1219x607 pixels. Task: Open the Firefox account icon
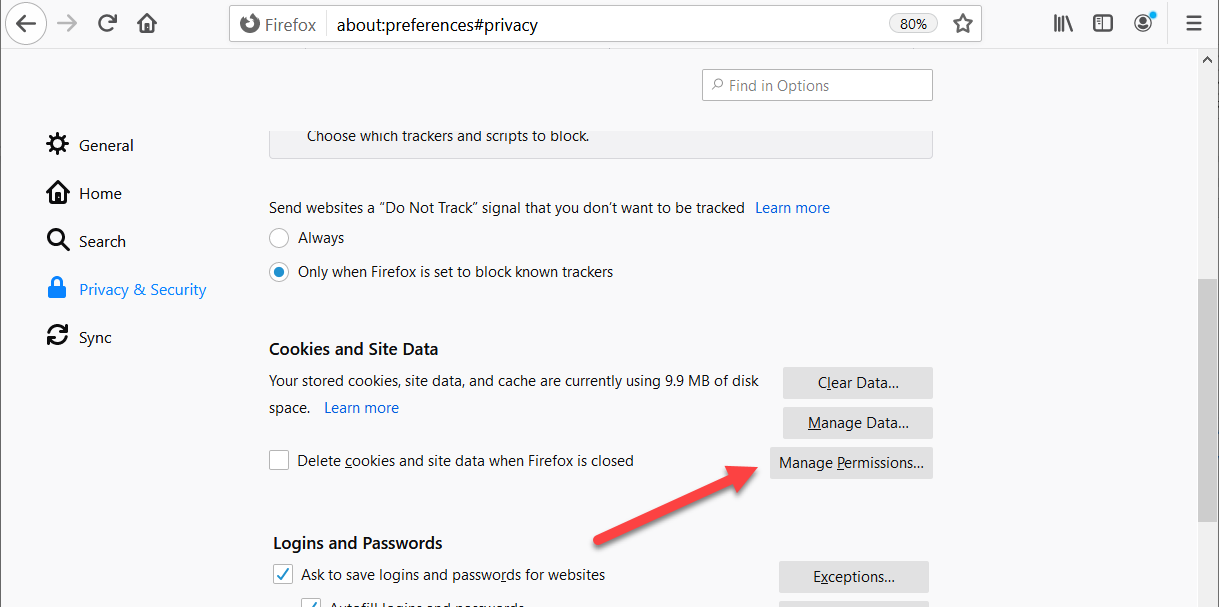tap(1144, 24)
